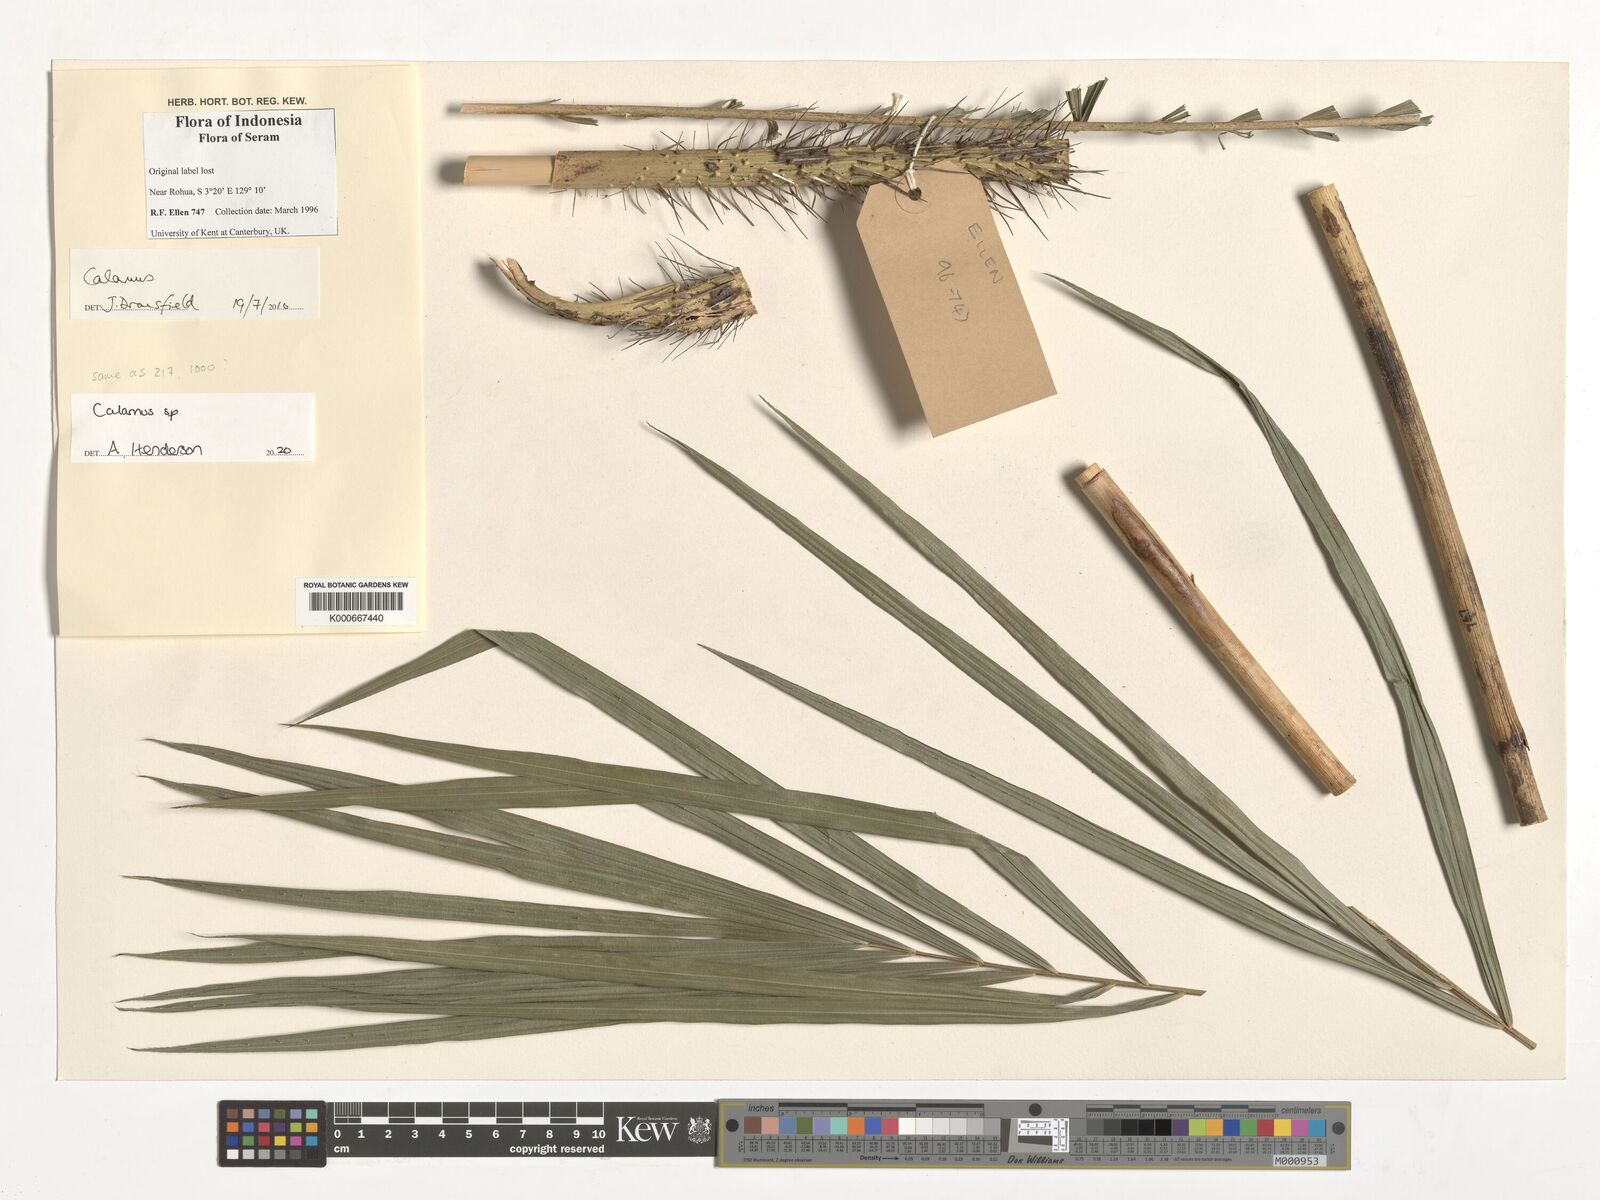Click the Kew logo on the scale bar

coord(646,1130)
